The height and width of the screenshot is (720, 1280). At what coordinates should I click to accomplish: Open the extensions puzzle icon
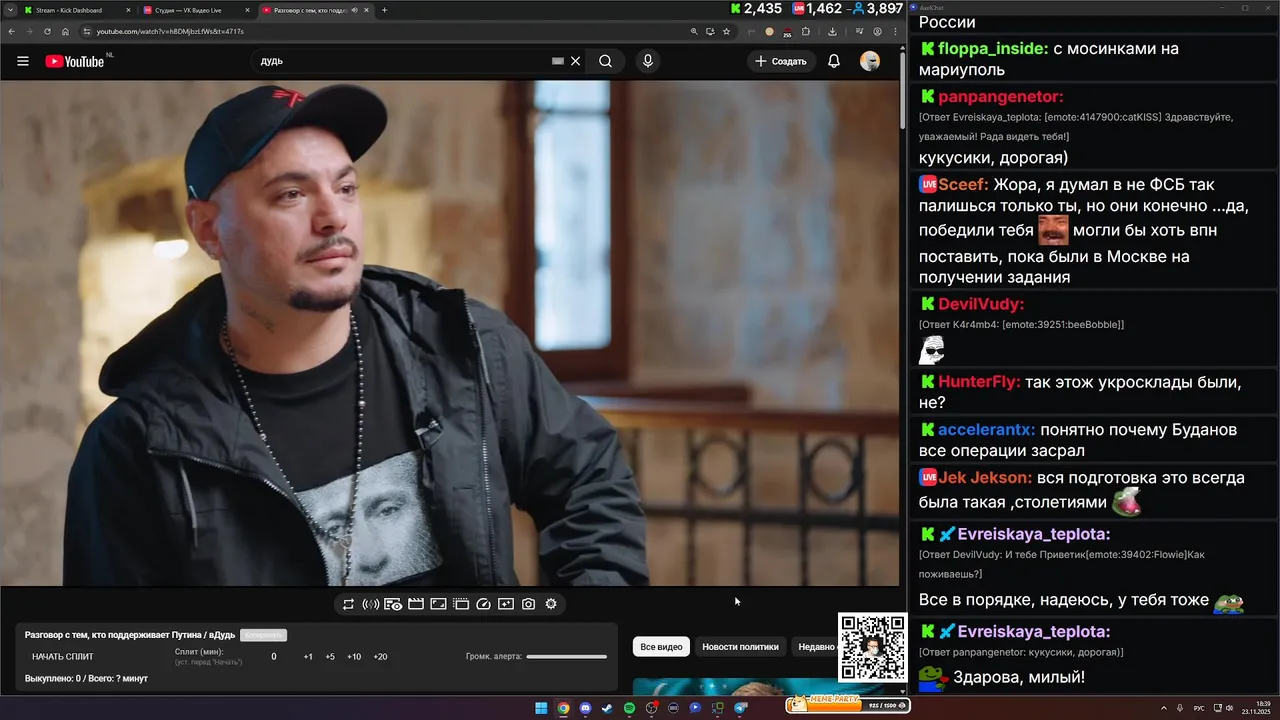(806, 31)
